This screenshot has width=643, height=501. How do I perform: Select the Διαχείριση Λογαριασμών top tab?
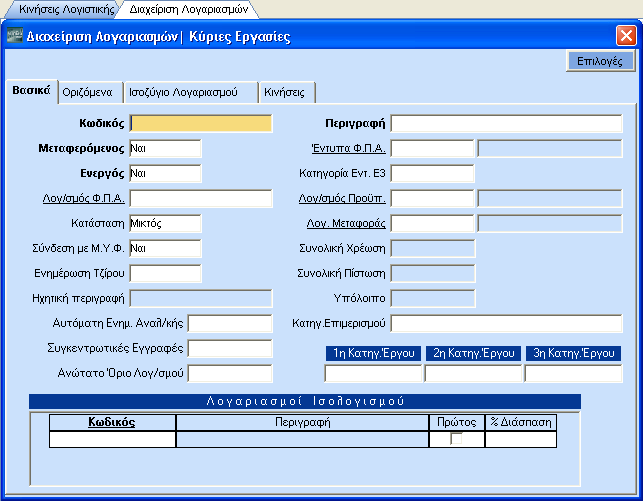click(188, 9)
